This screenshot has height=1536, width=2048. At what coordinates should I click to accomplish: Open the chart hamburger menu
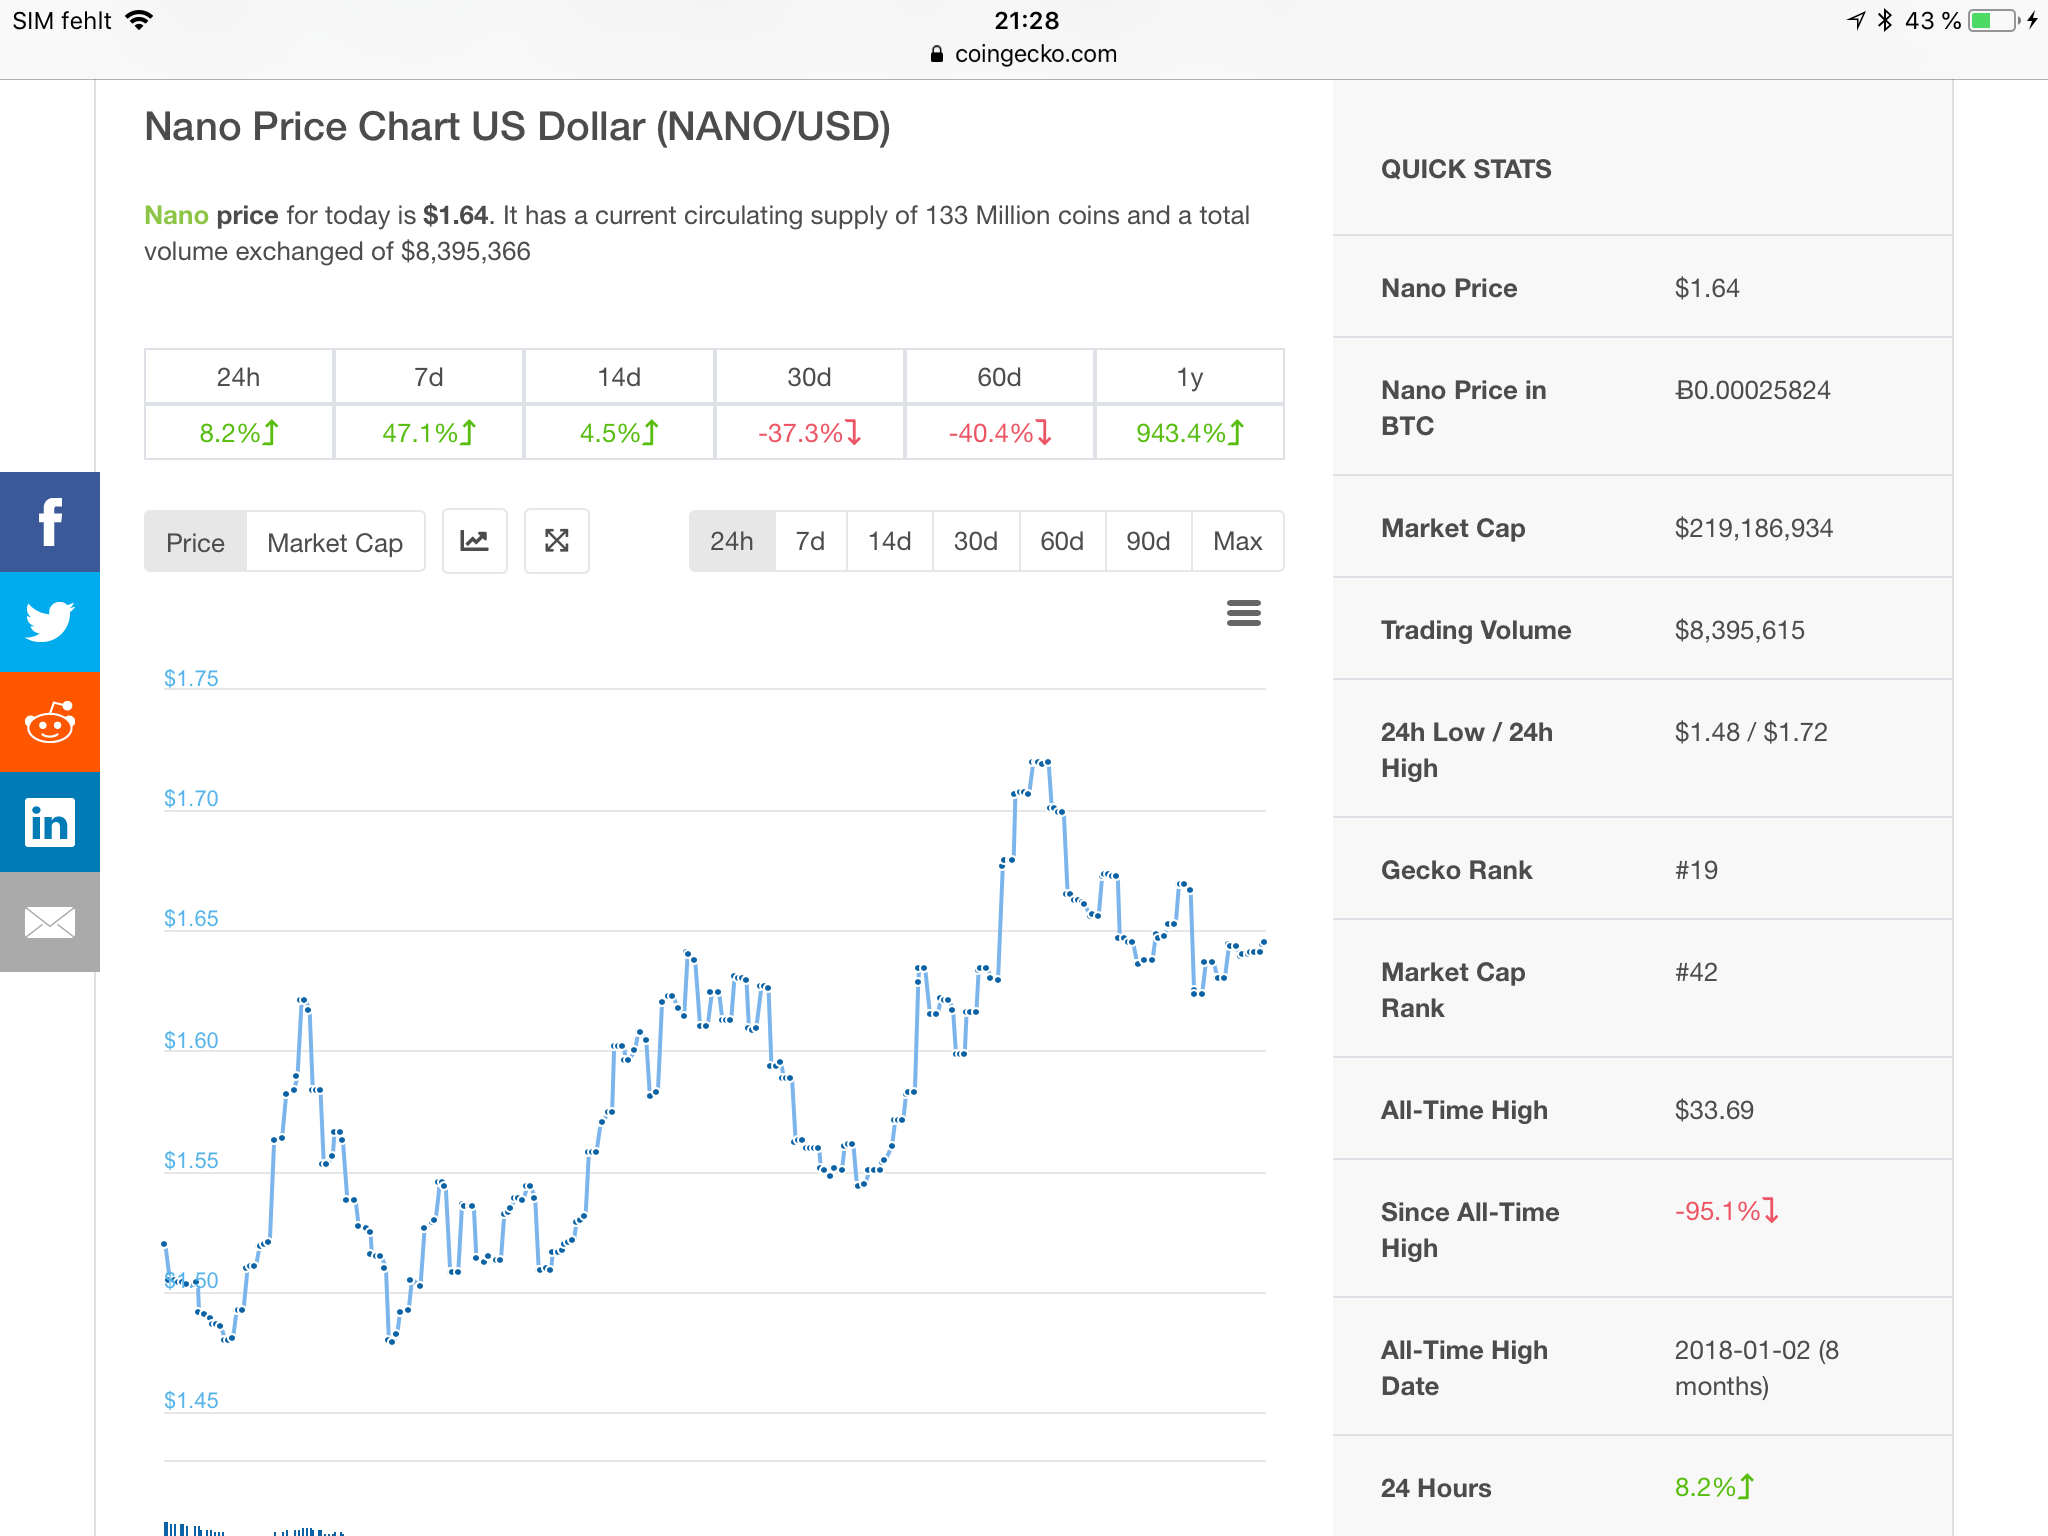point(1243,613)
